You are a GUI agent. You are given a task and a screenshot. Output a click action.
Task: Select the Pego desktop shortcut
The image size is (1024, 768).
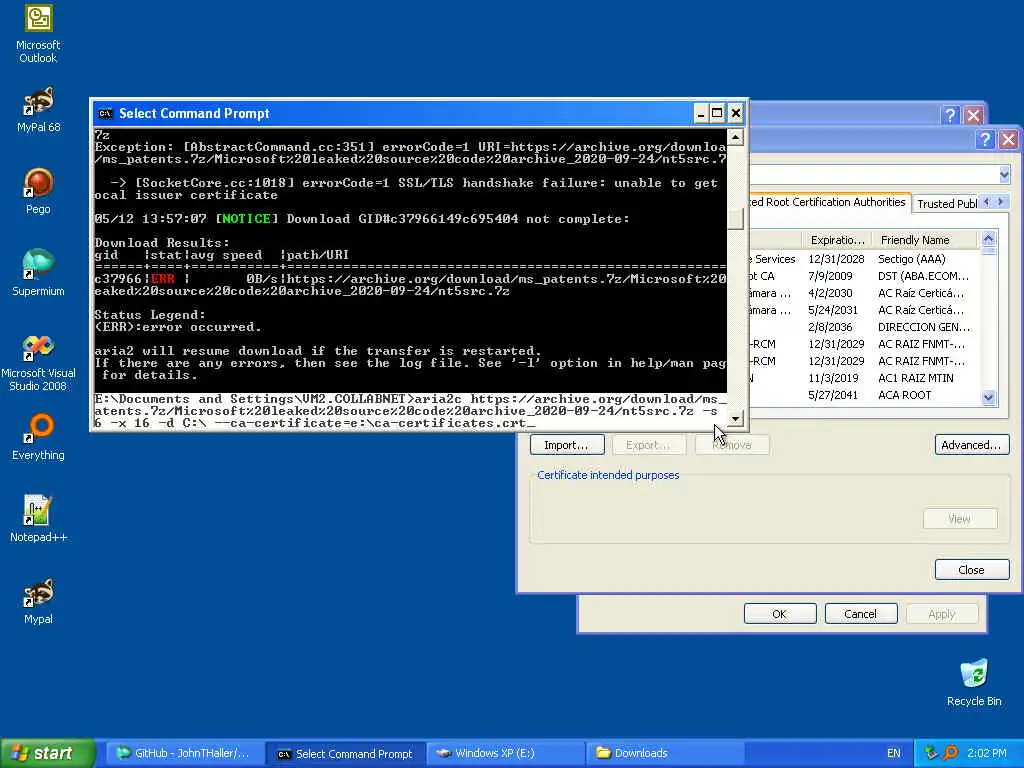coord(38,191)
